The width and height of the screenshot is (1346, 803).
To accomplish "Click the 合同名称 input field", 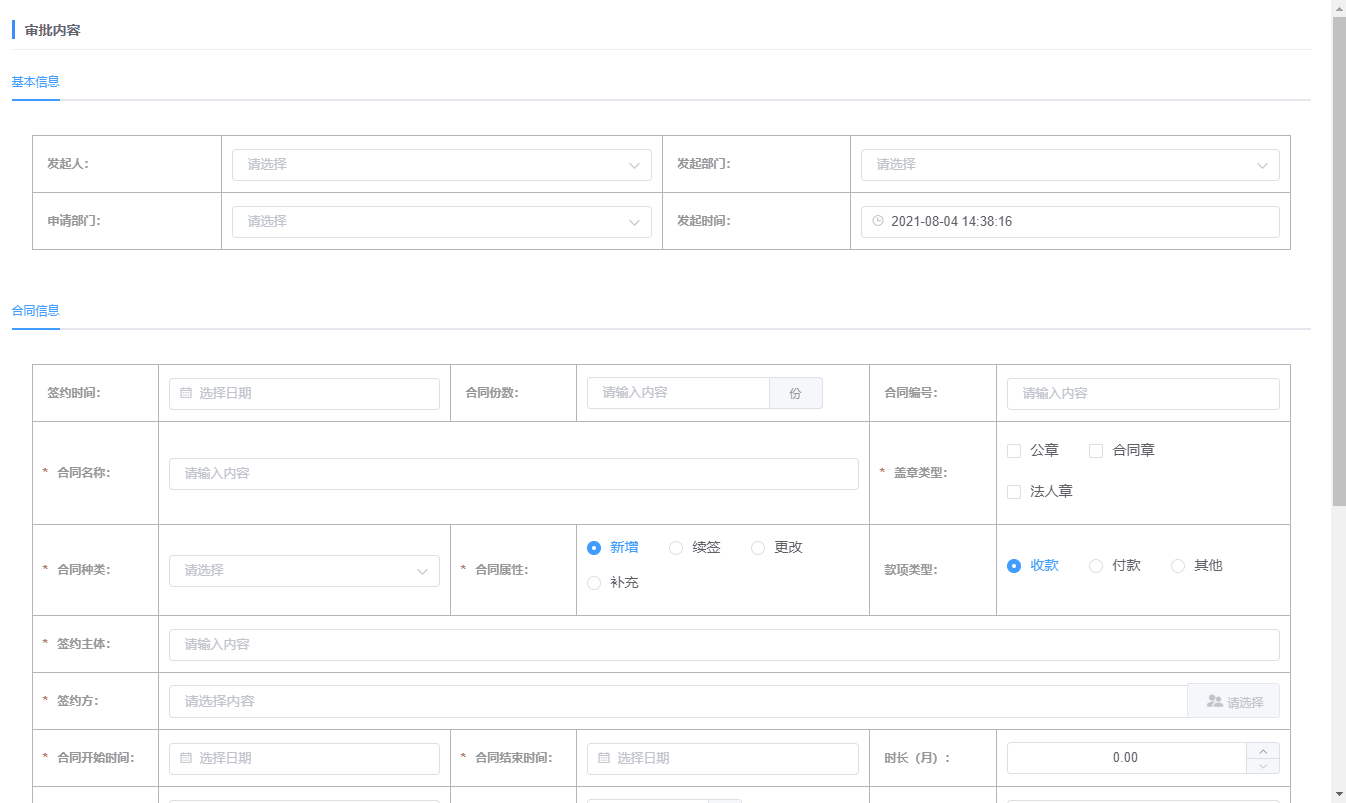I will [514, 474].
